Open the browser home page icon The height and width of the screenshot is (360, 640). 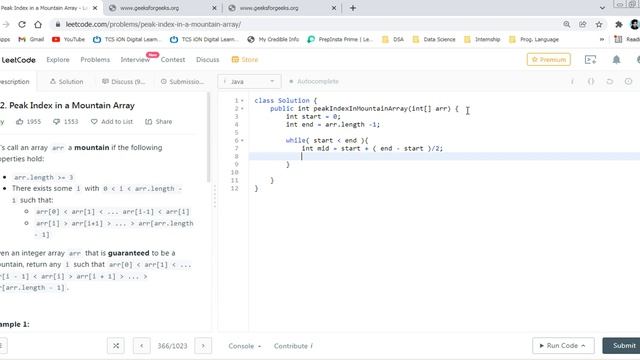pos(38,24)
